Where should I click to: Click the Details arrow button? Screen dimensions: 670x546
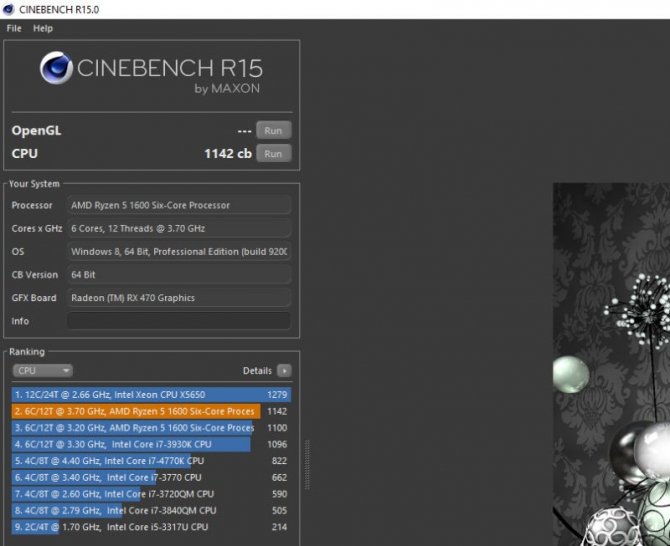284,370
